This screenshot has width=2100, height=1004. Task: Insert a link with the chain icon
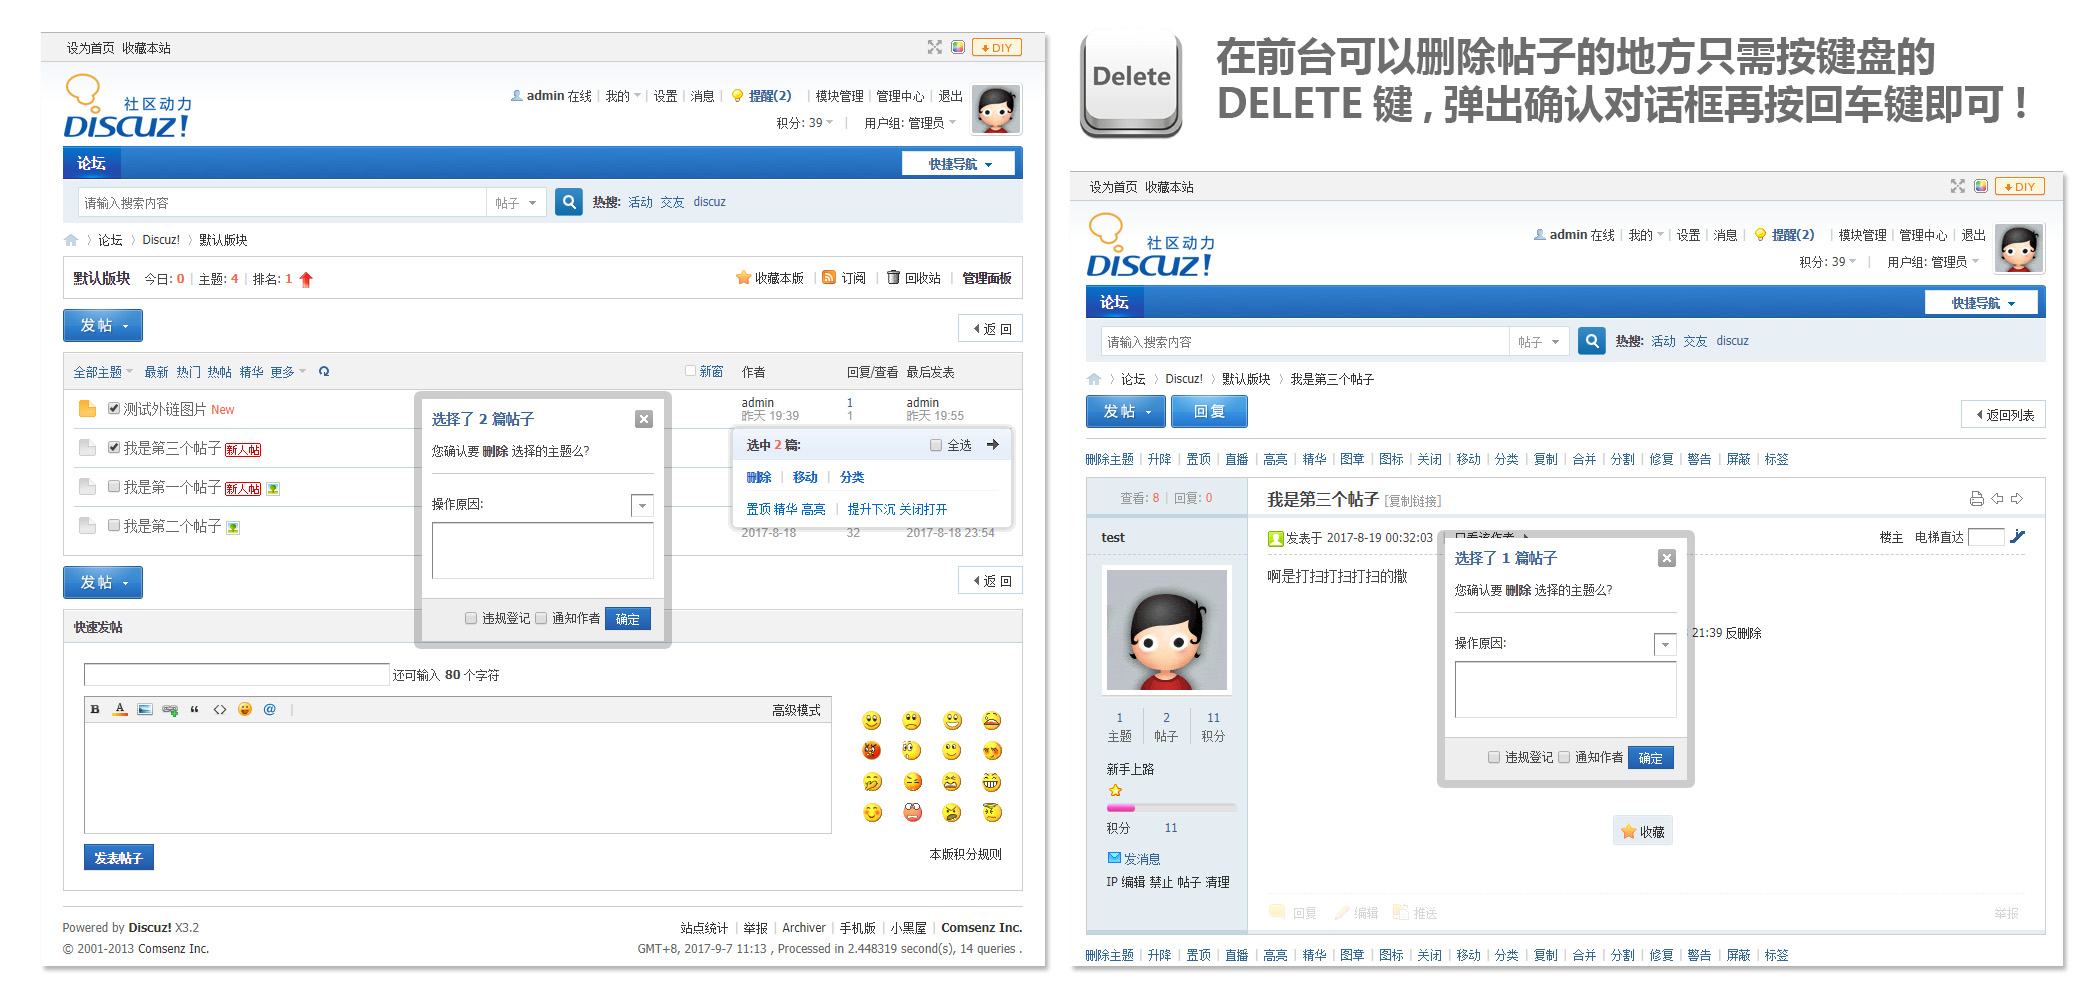click(170, 710)
